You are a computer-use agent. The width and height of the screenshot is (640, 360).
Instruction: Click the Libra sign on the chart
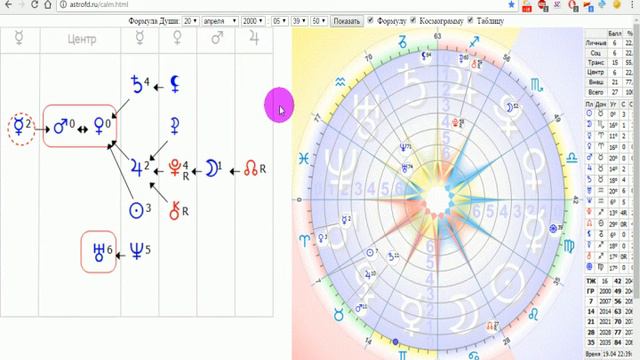coord(572,158)
